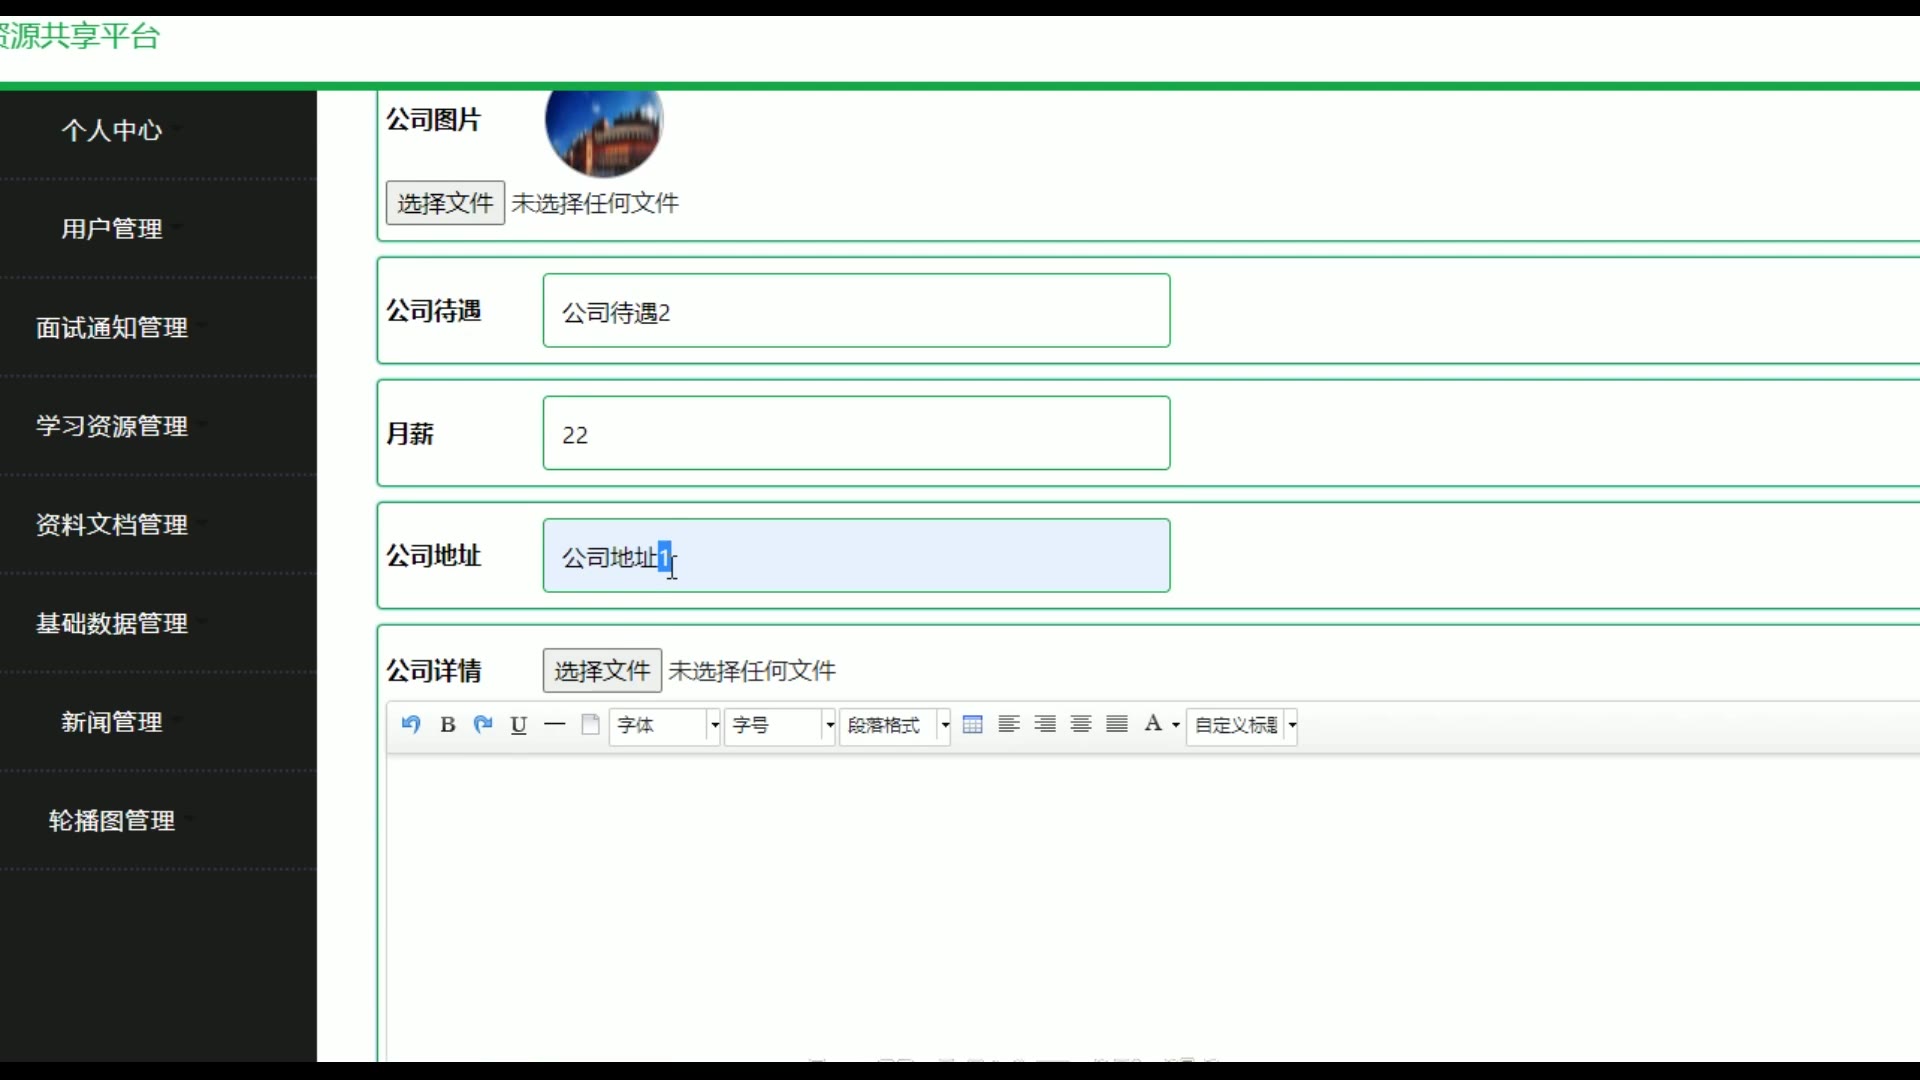1920x1080 pixels.
Task: Insert a table using grid icon
Action: (972, 724)
